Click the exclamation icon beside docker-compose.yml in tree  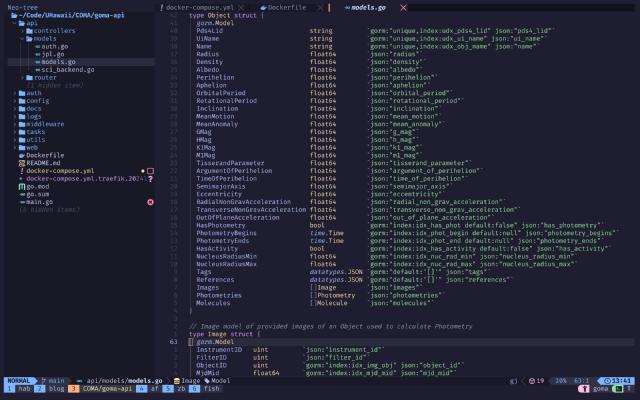[x=22, y=171]
